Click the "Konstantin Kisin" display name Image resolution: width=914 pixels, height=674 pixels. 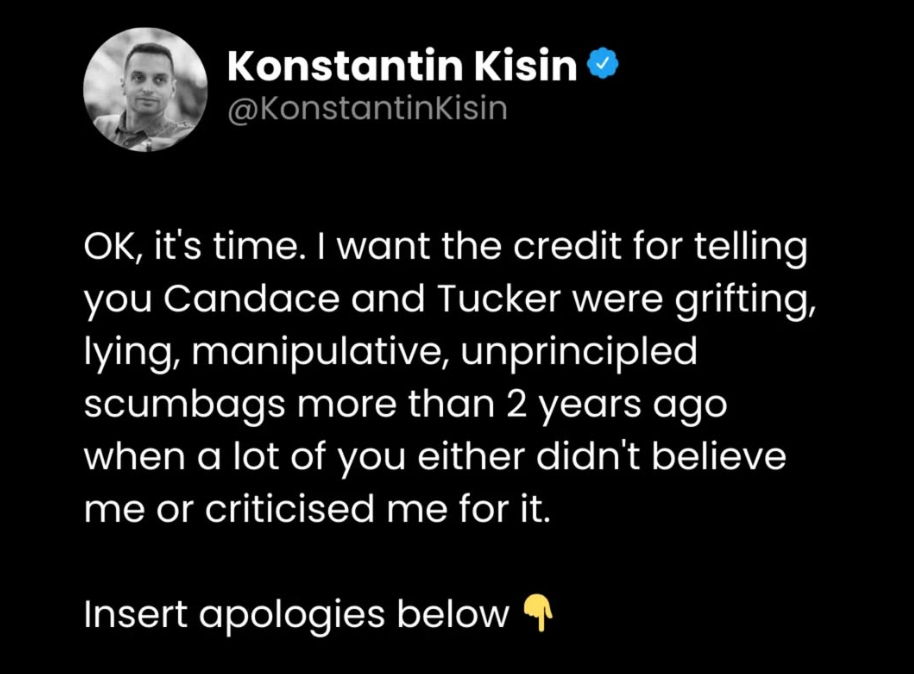click(x=403, y=66)
